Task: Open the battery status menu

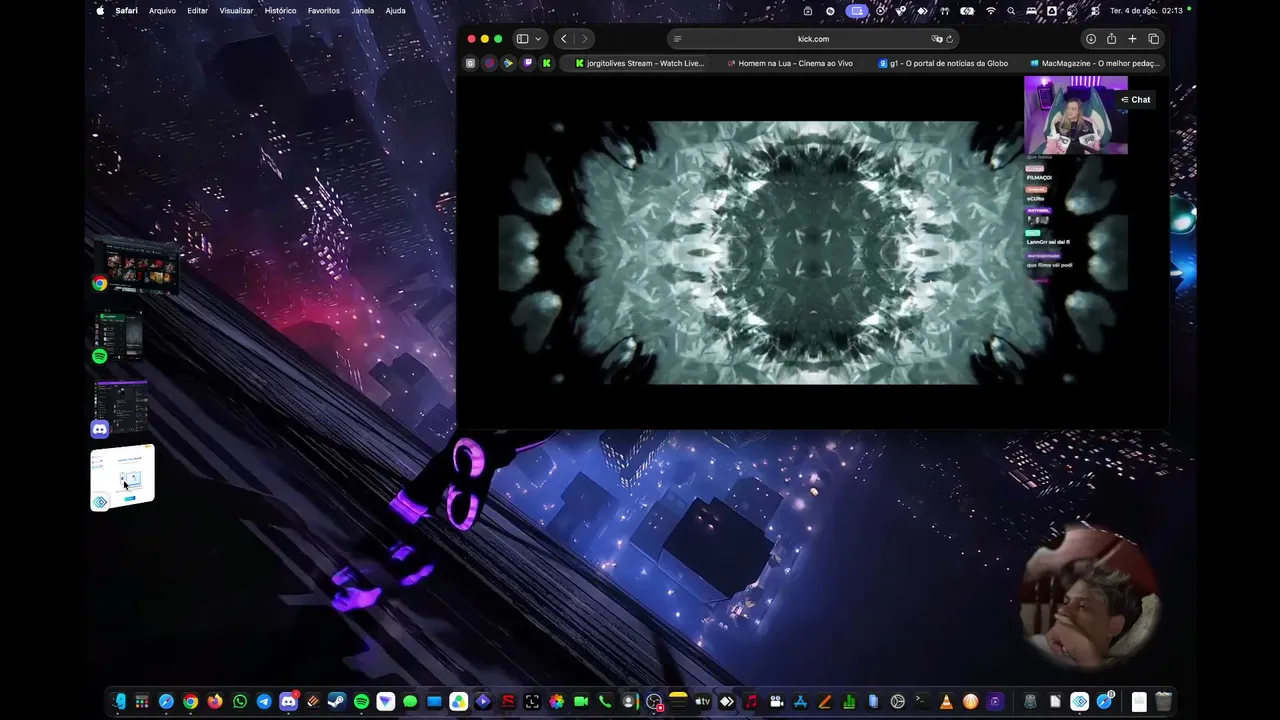Action: pos(966,11)
